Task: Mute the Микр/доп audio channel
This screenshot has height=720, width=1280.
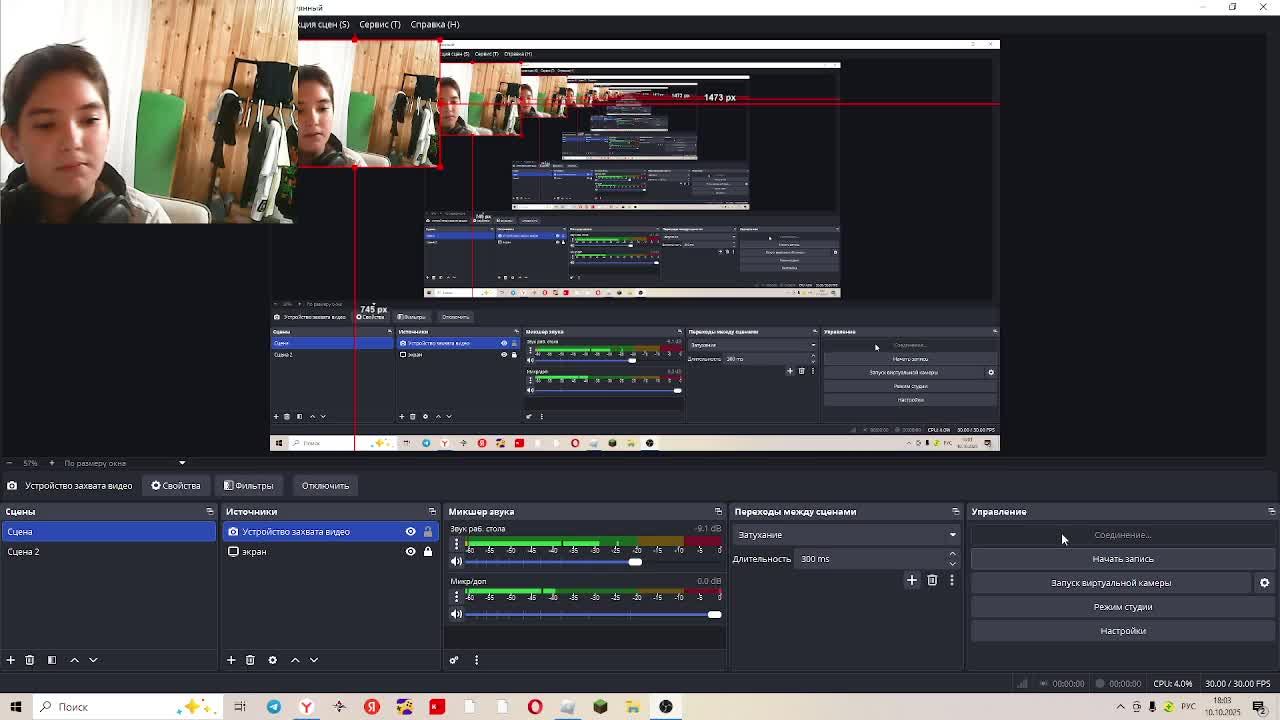Action: (456, 614)
